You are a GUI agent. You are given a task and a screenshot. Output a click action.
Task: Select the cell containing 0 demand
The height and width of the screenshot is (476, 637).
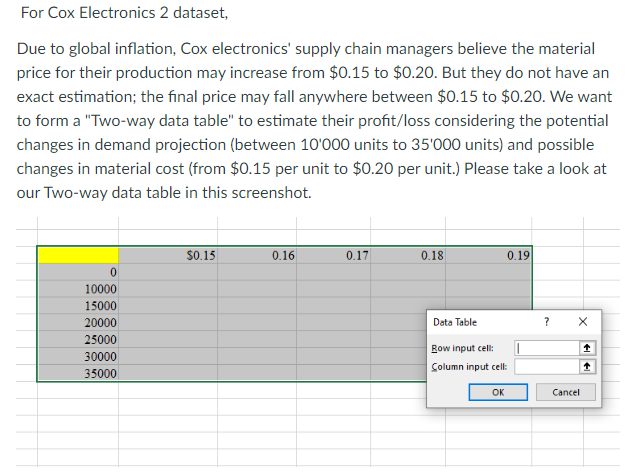(x=79, y=272)
